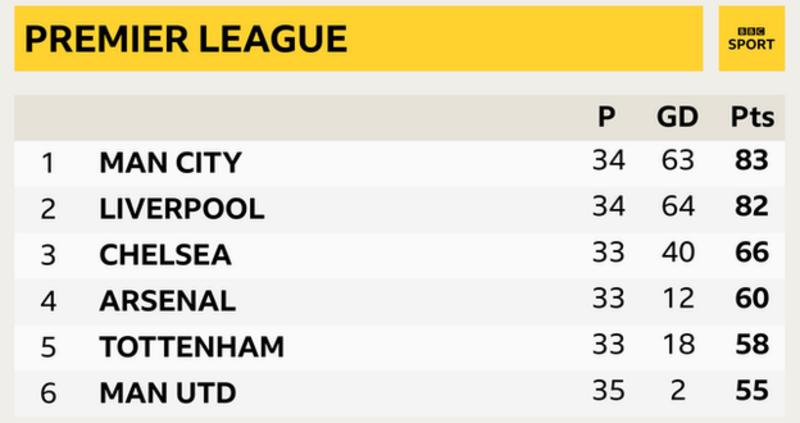This screenshot has width=800, height=423.
Task: Click the P column header
Action: click(x=607, y=117)
